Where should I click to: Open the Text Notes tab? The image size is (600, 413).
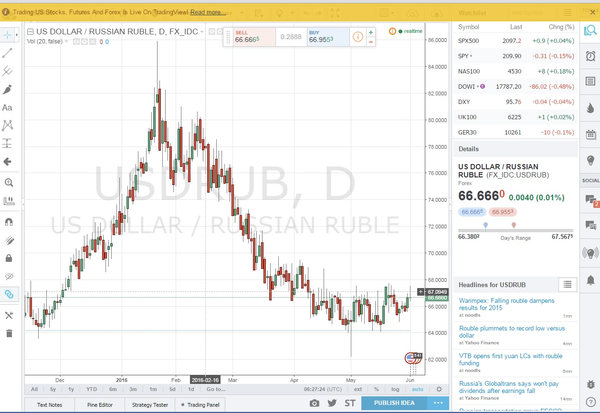50,405
